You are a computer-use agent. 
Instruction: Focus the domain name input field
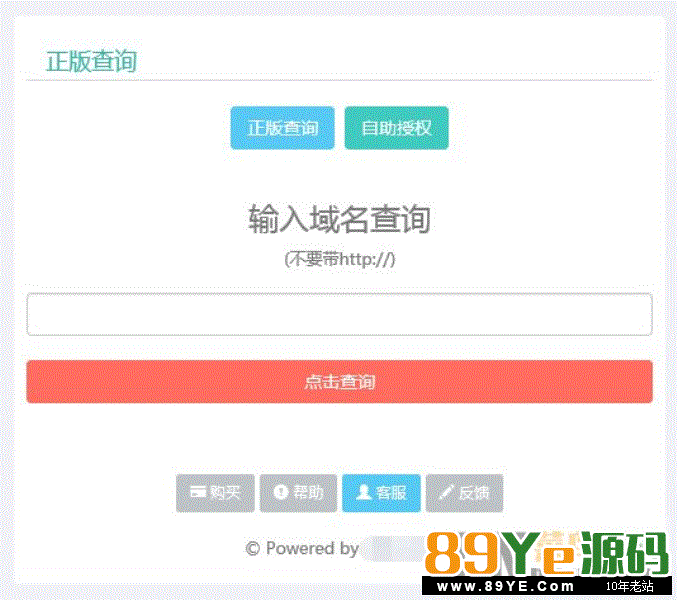click(x=339, y=314)
